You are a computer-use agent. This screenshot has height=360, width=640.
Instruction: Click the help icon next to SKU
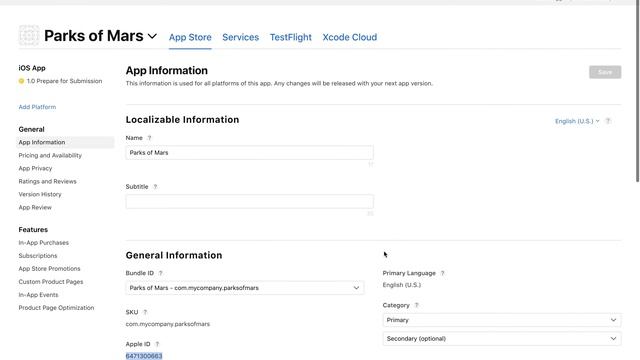(x=145, y=312)
